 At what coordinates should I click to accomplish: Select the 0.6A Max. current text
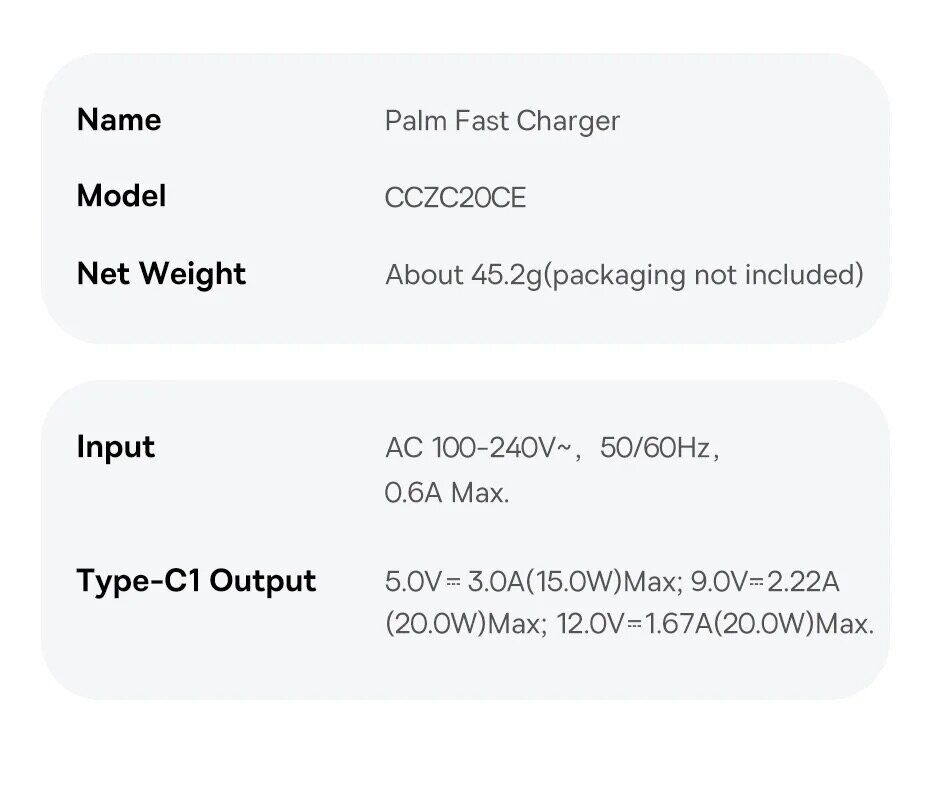point(447,493)
